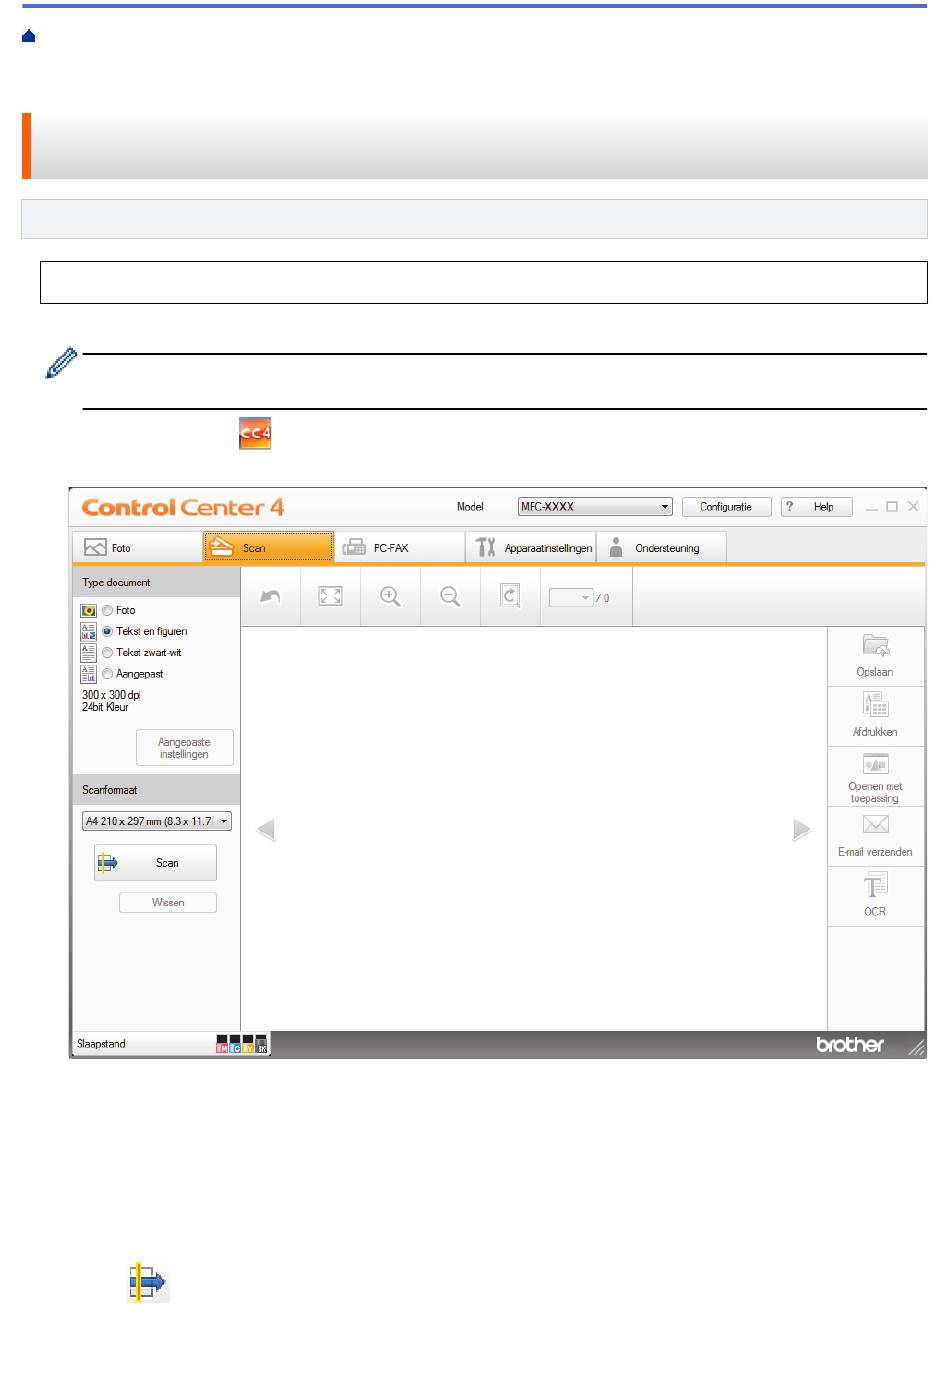
Task: Click the Tekst zwart-wit type icon
Action: coord(88,652)
